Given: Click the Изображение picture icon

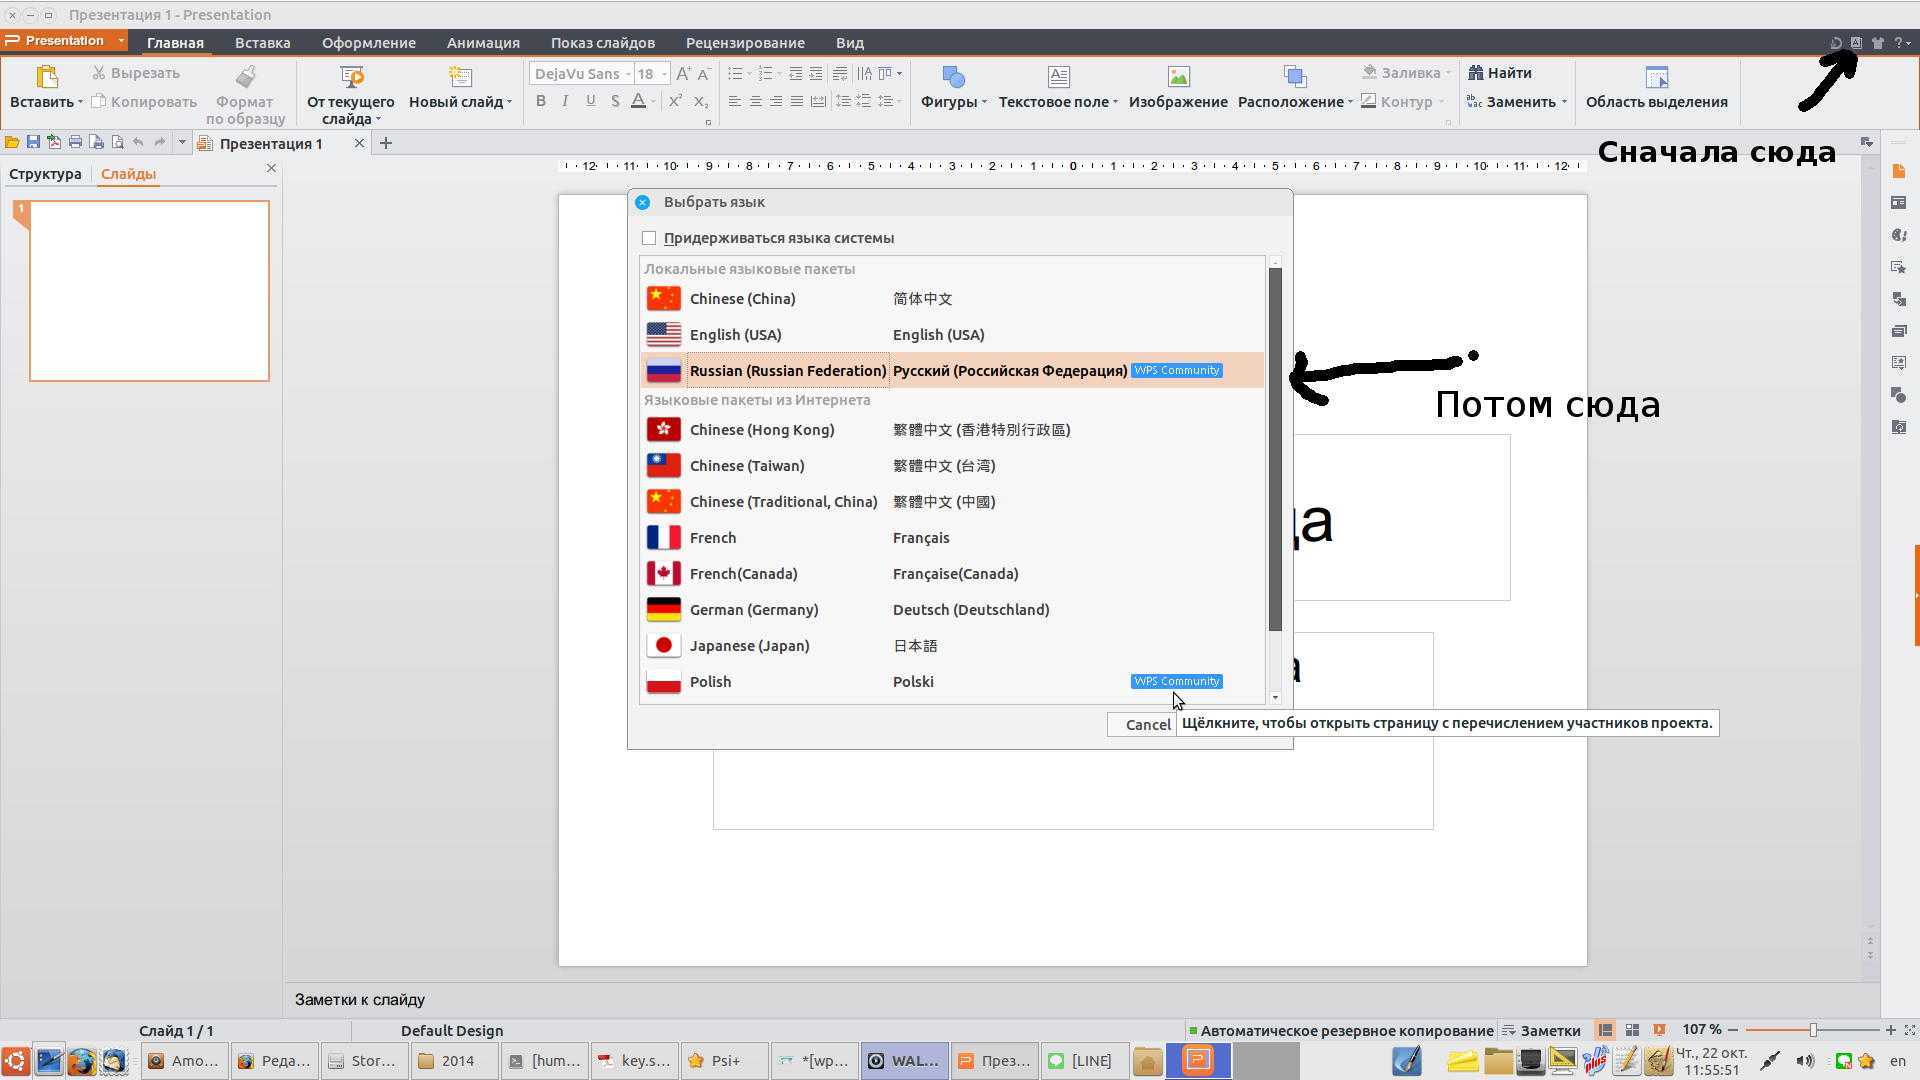Looking at the screenshot, I should click(1178, 78).
